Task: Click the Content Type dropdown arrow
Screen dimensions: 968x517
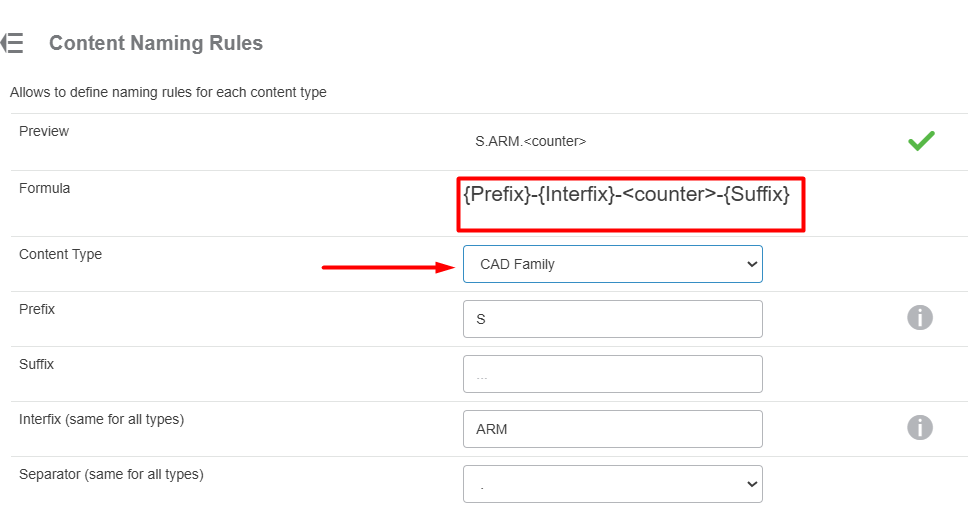Action: (752, 264)
